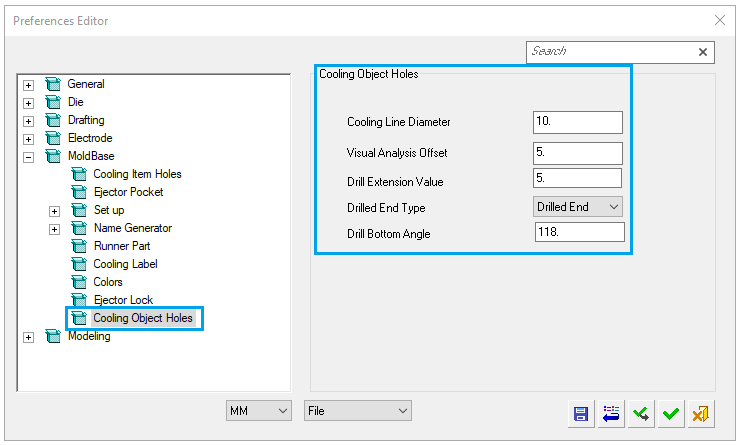Screen dimensions: 740x445
Task: Clear the search box with X icon
Action: click(x=702, y=52)
